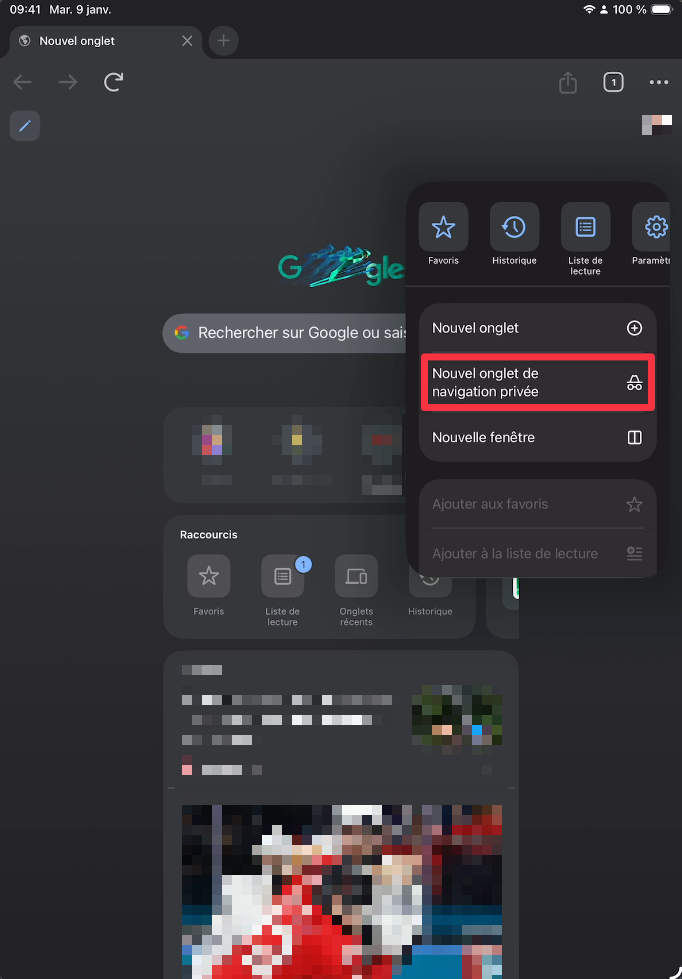682x979 pixels.
Task: Open the Favoris shortcut under Raccourcis
Action: click(x=209, y=586)
